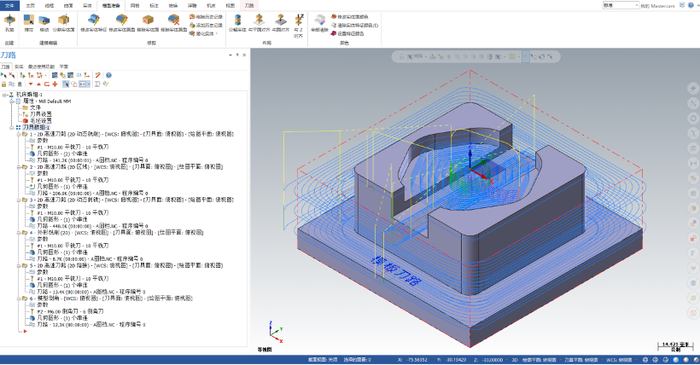Open the File (文件) menu tab

pyautogui.click(x=9, y=5)
